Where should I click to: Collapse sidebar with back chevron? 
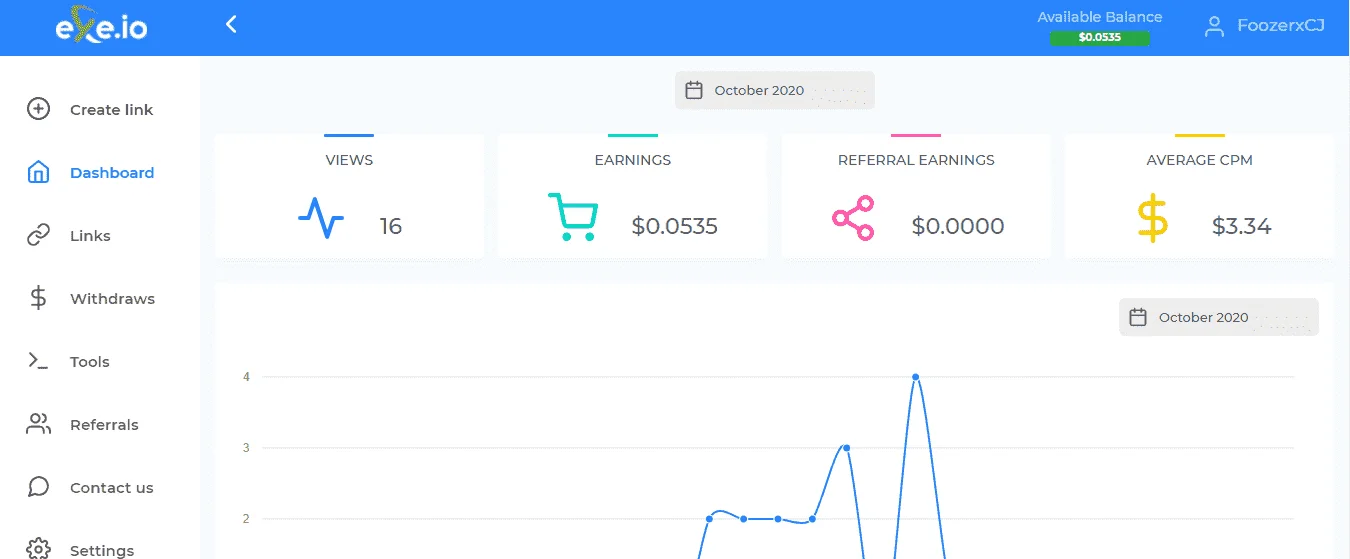coord(231,24)
